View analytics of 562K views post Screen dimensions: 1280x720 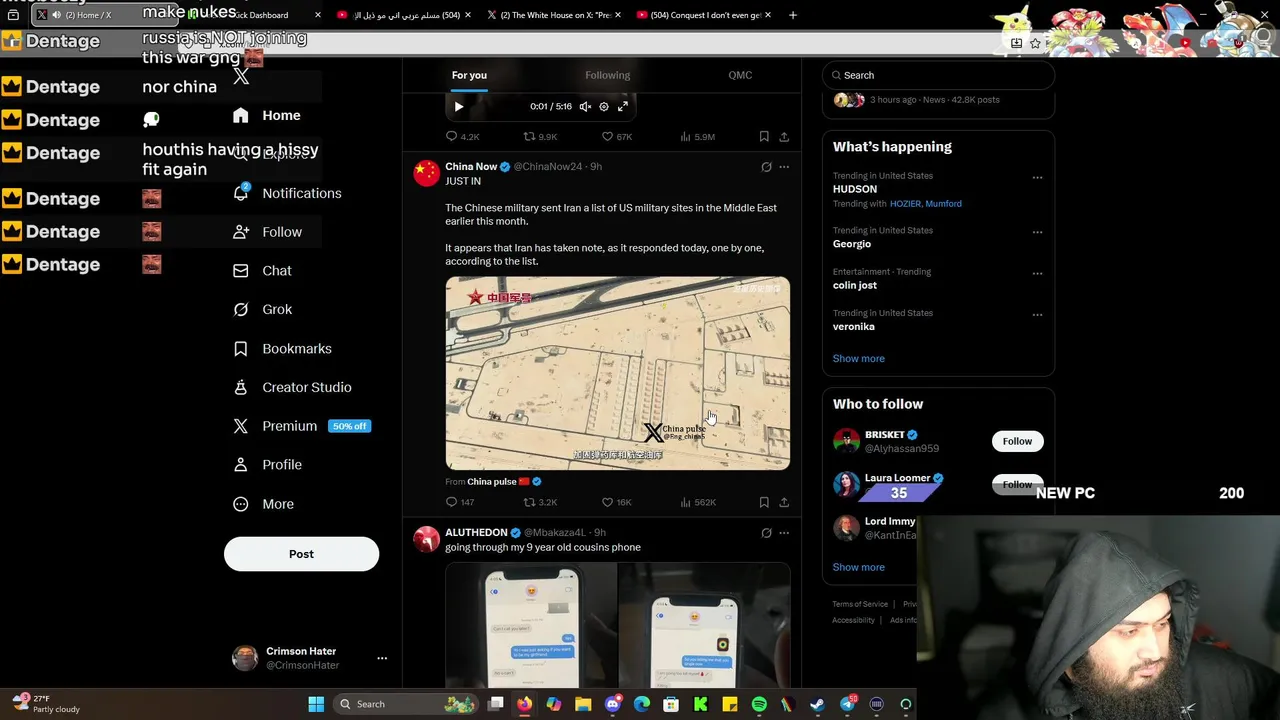[x=698, y=502]
